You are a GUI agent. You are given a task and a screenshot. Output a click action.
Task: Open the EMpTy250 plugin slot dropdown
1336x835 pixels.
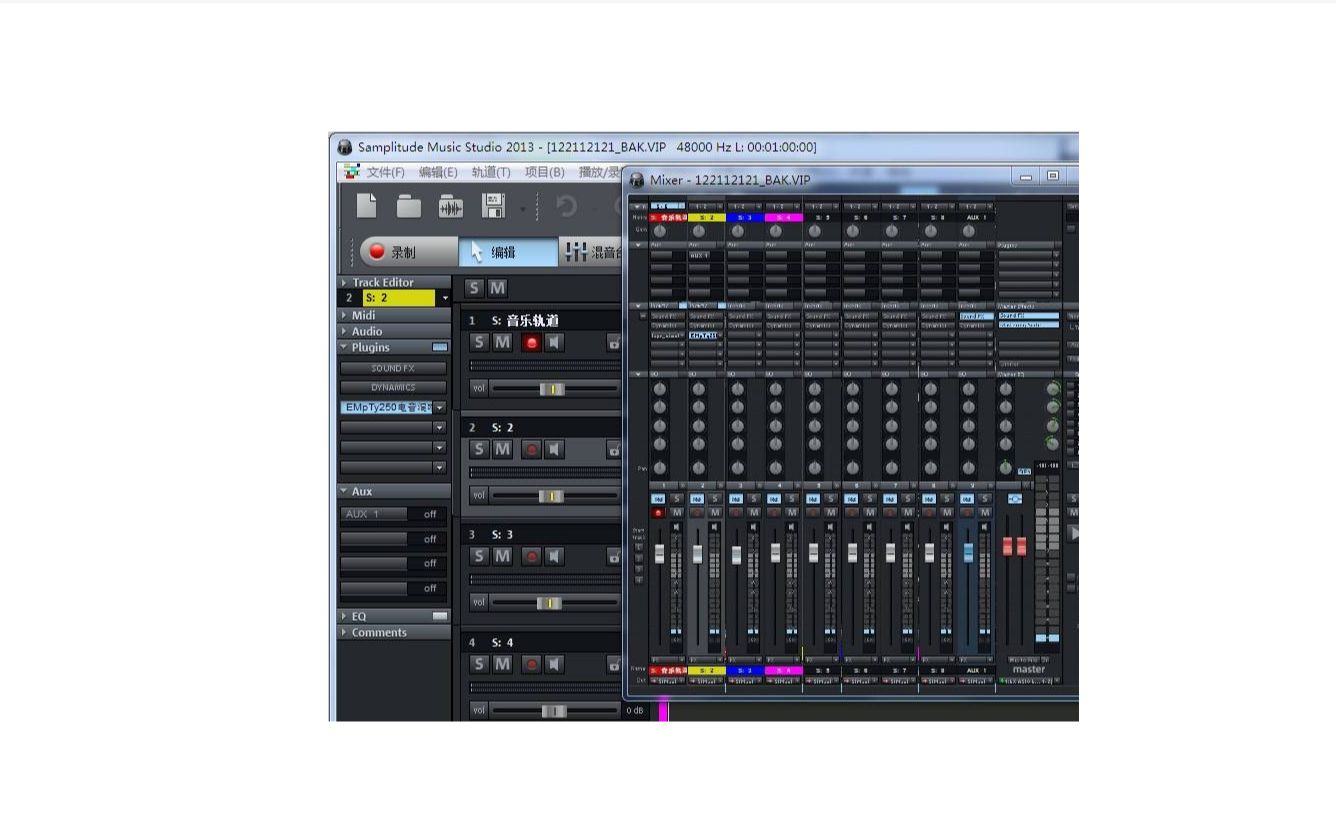coord(439,408)
